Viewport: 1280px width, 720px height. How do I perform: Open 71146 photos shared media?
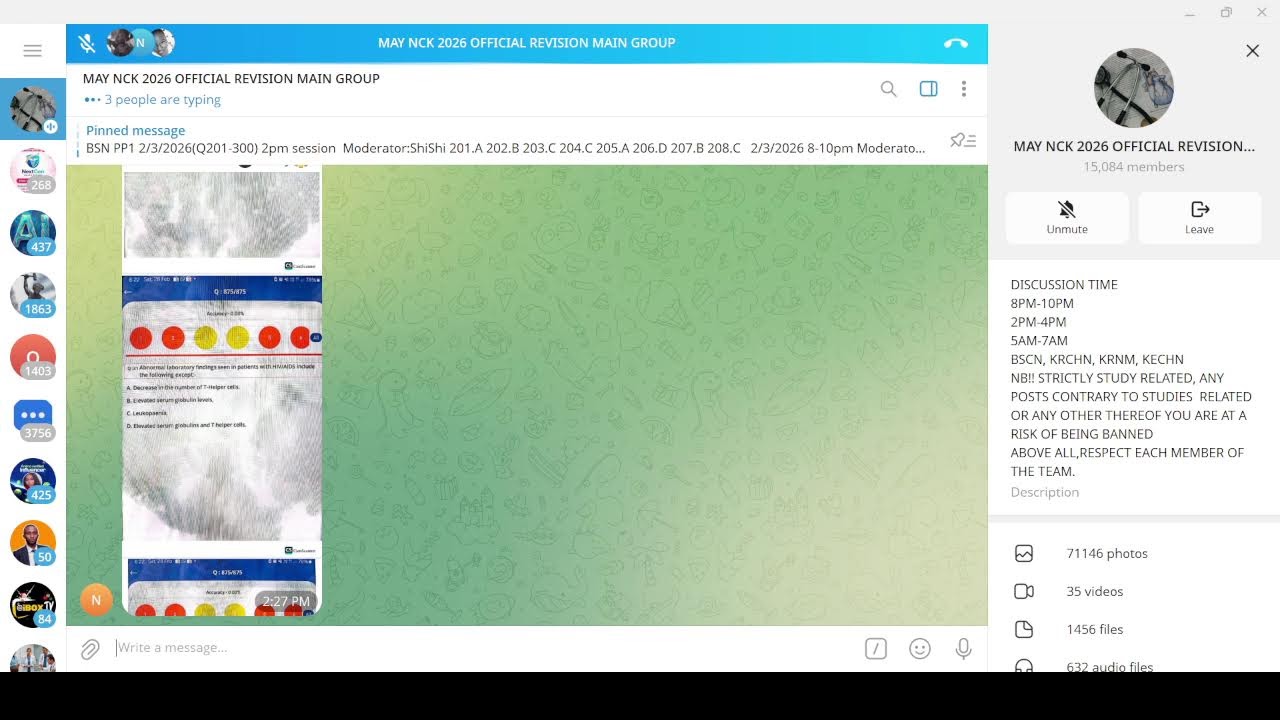pos(1134,553)
